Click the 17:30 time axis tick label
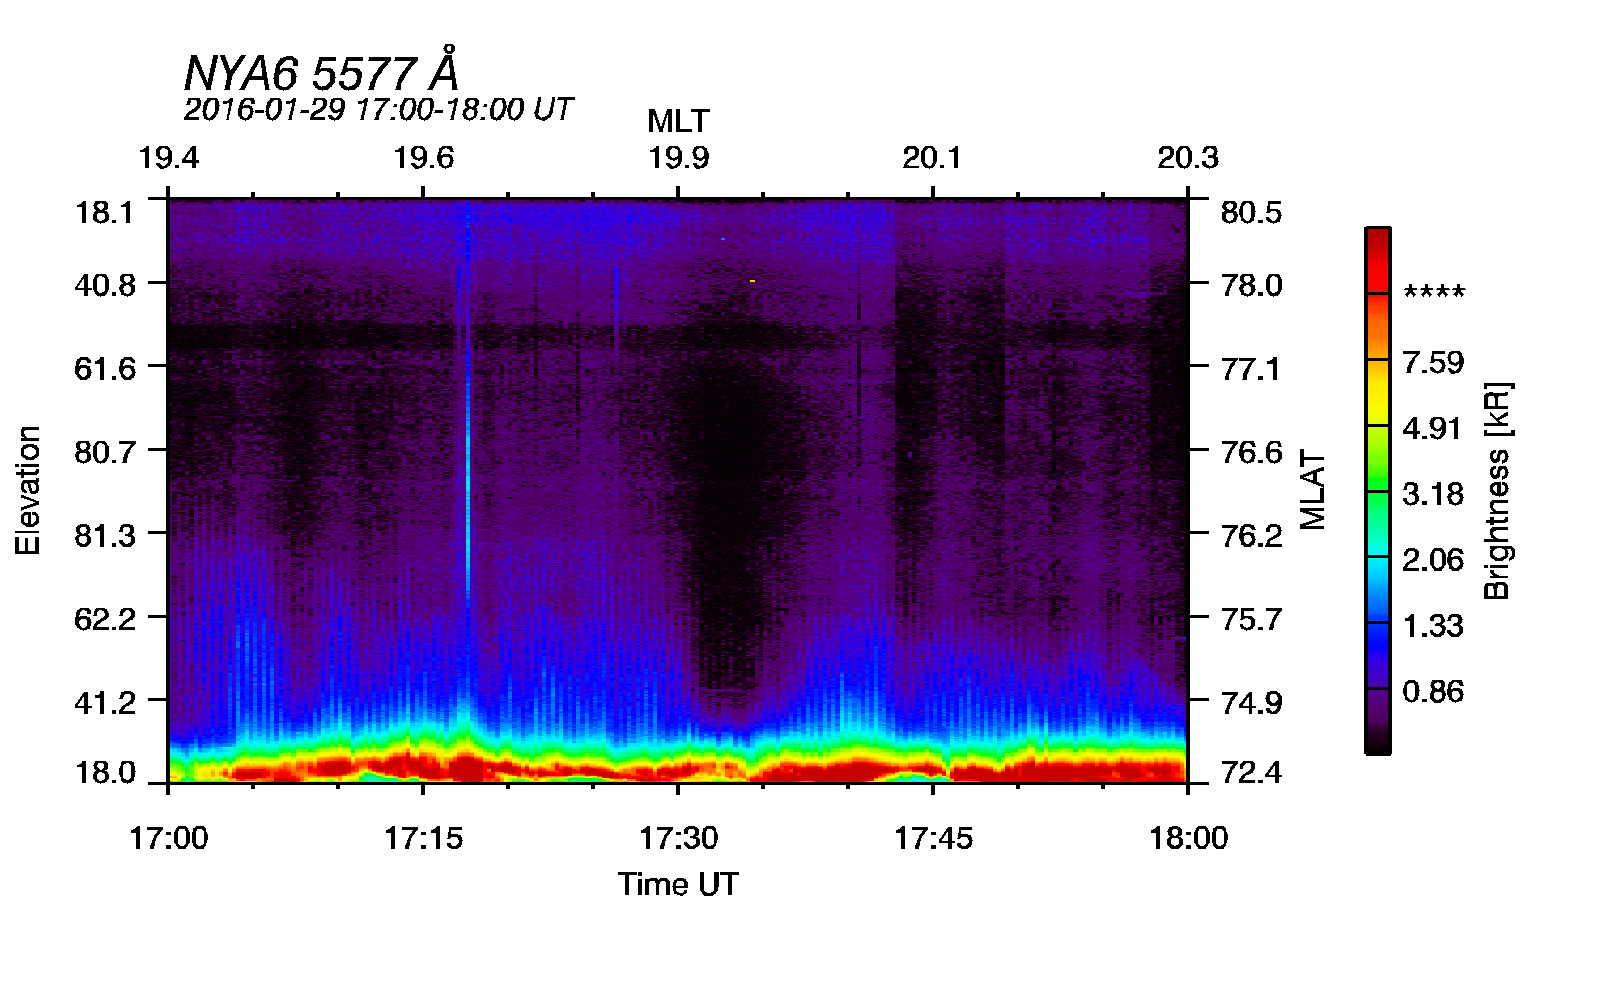The image size is (1600, 1000). pyautogui.click(x=678, y=838)
